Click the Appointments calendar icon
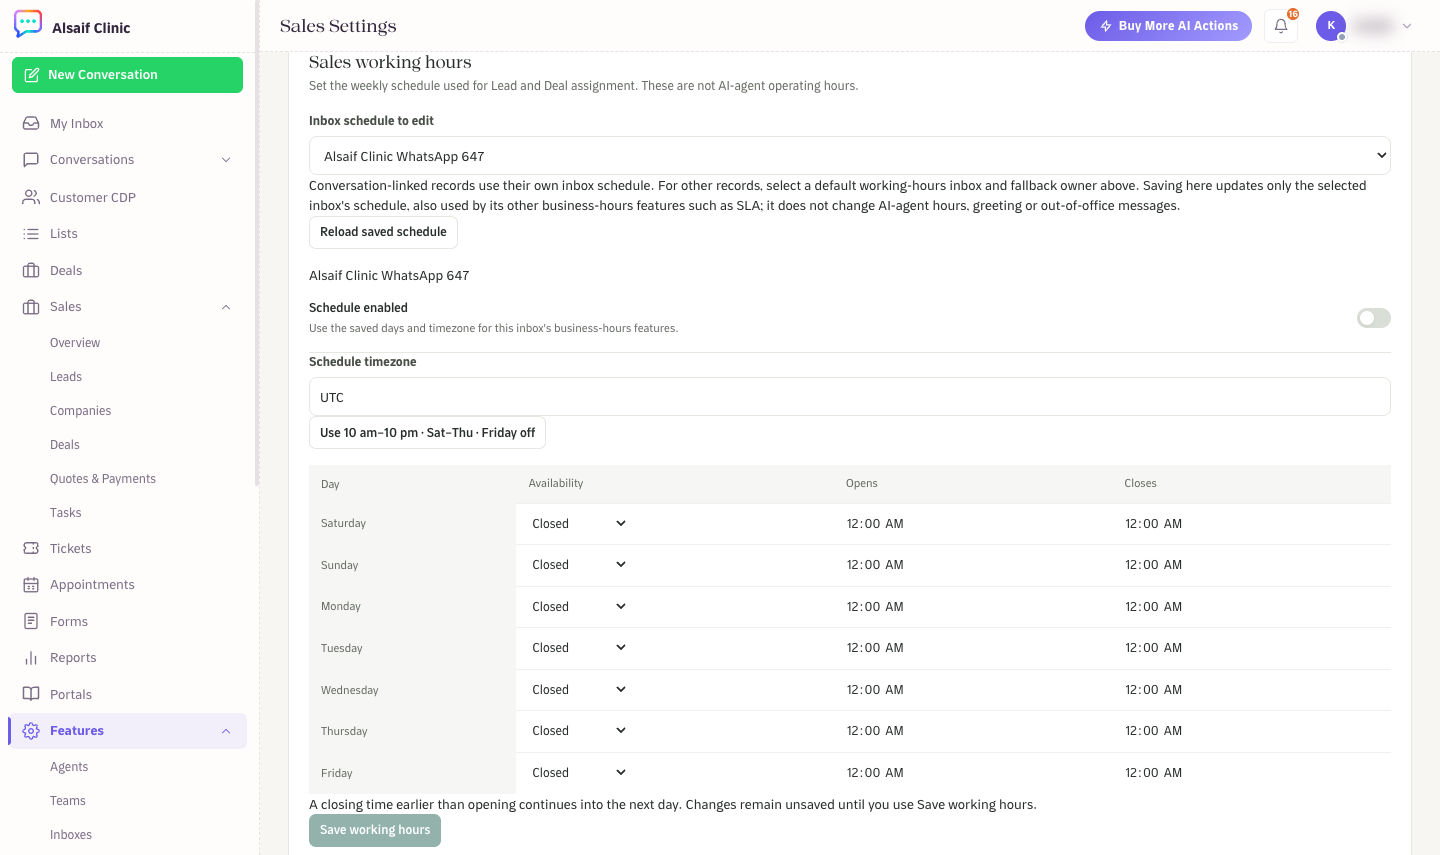Screen dimensions: 1440x855 (x=31, y=584)
